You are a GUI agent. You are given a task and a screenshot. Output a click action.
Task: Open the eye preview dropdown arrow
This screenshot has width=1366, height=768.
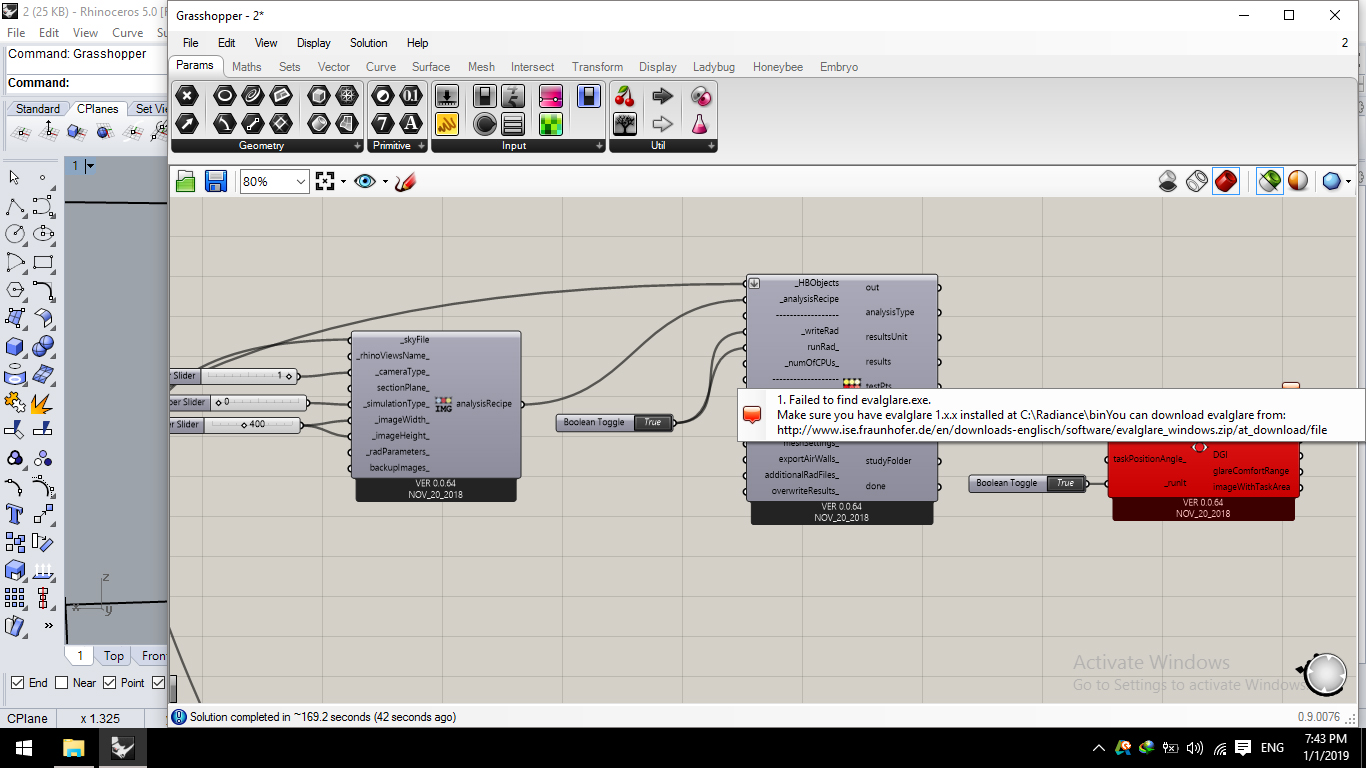384,182
